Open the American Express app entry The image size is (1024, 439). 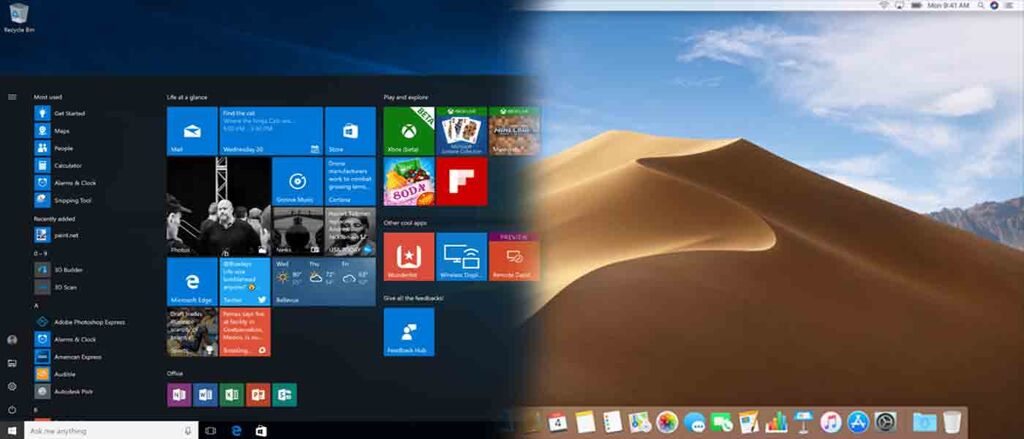[68, 357]
